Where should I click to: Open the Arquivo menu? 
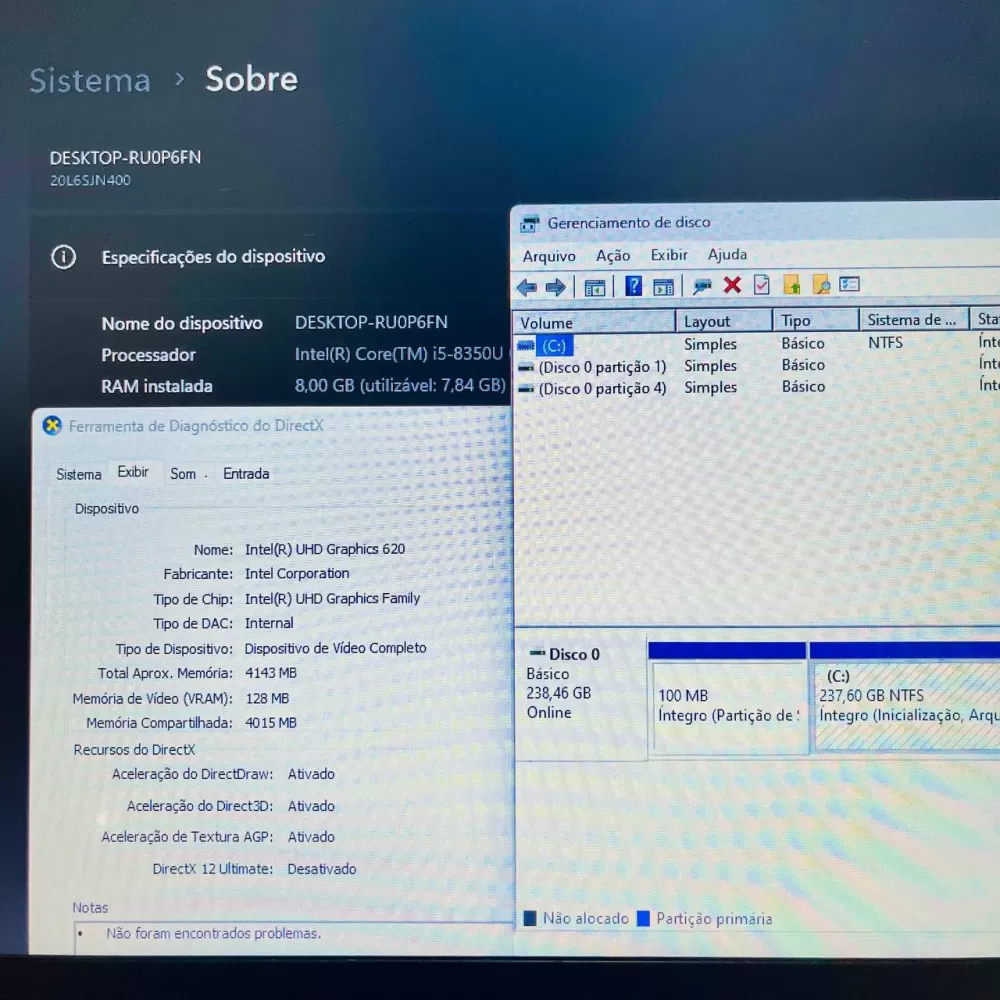point(549,256)
